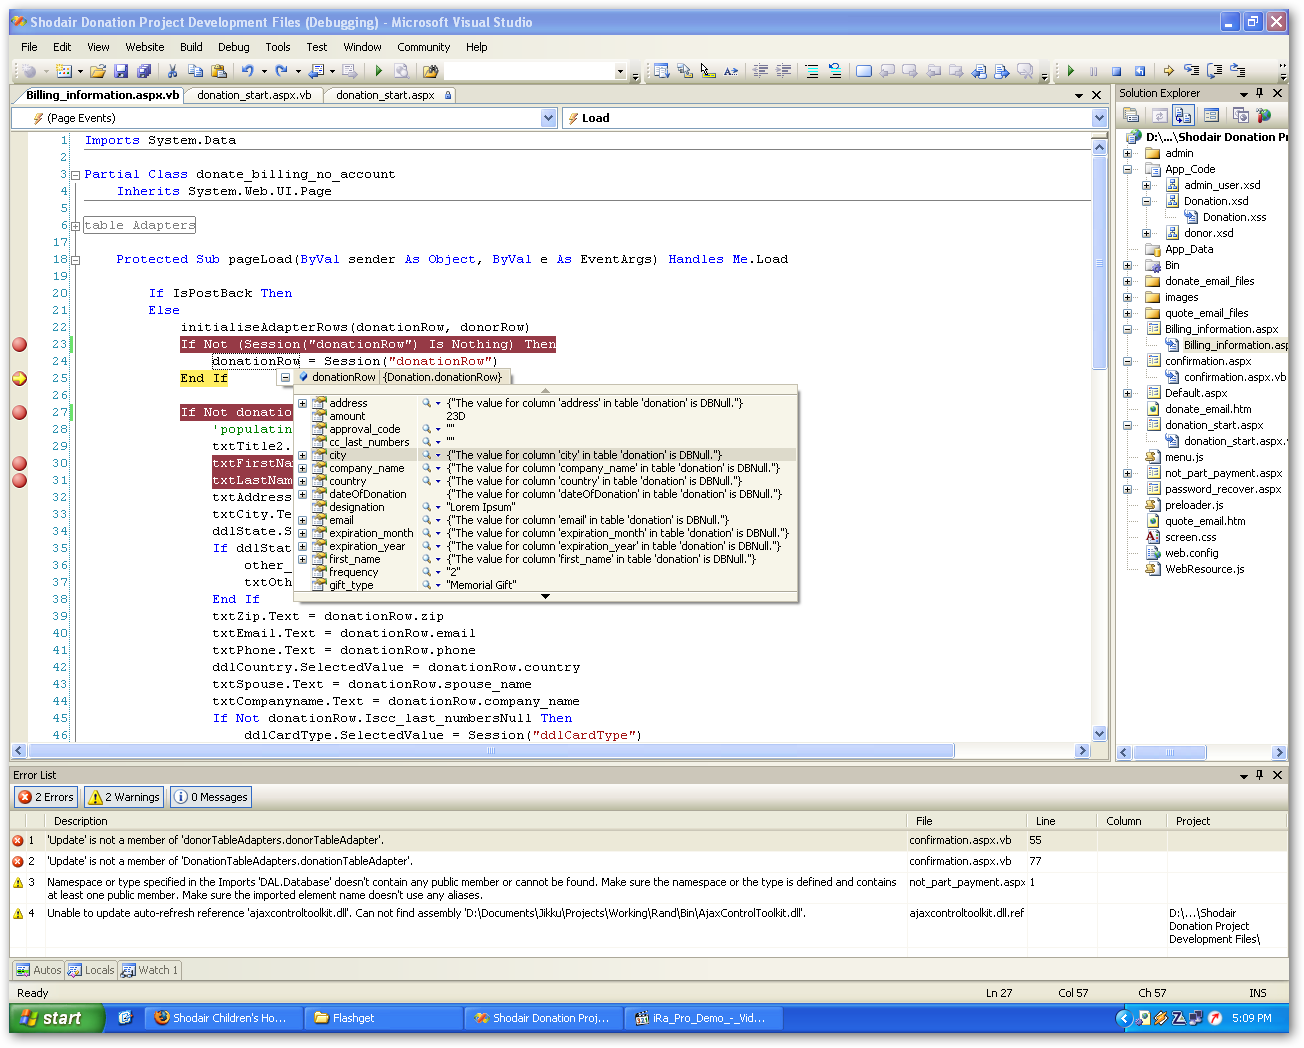
Task: Expand the city column in debug datatip
Action: (302, 455)
